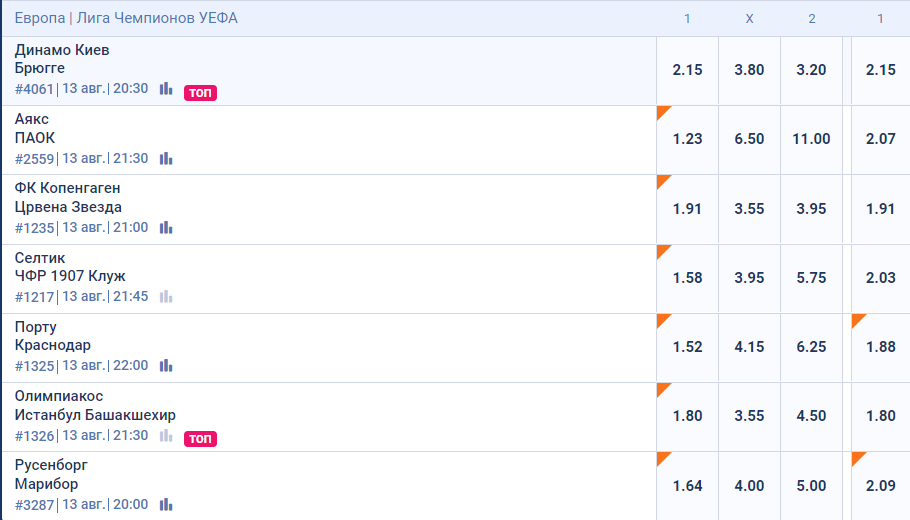The image size is (910, 520).
Task: Select away odds 6.25 for Краснодар
Action: 811,347
